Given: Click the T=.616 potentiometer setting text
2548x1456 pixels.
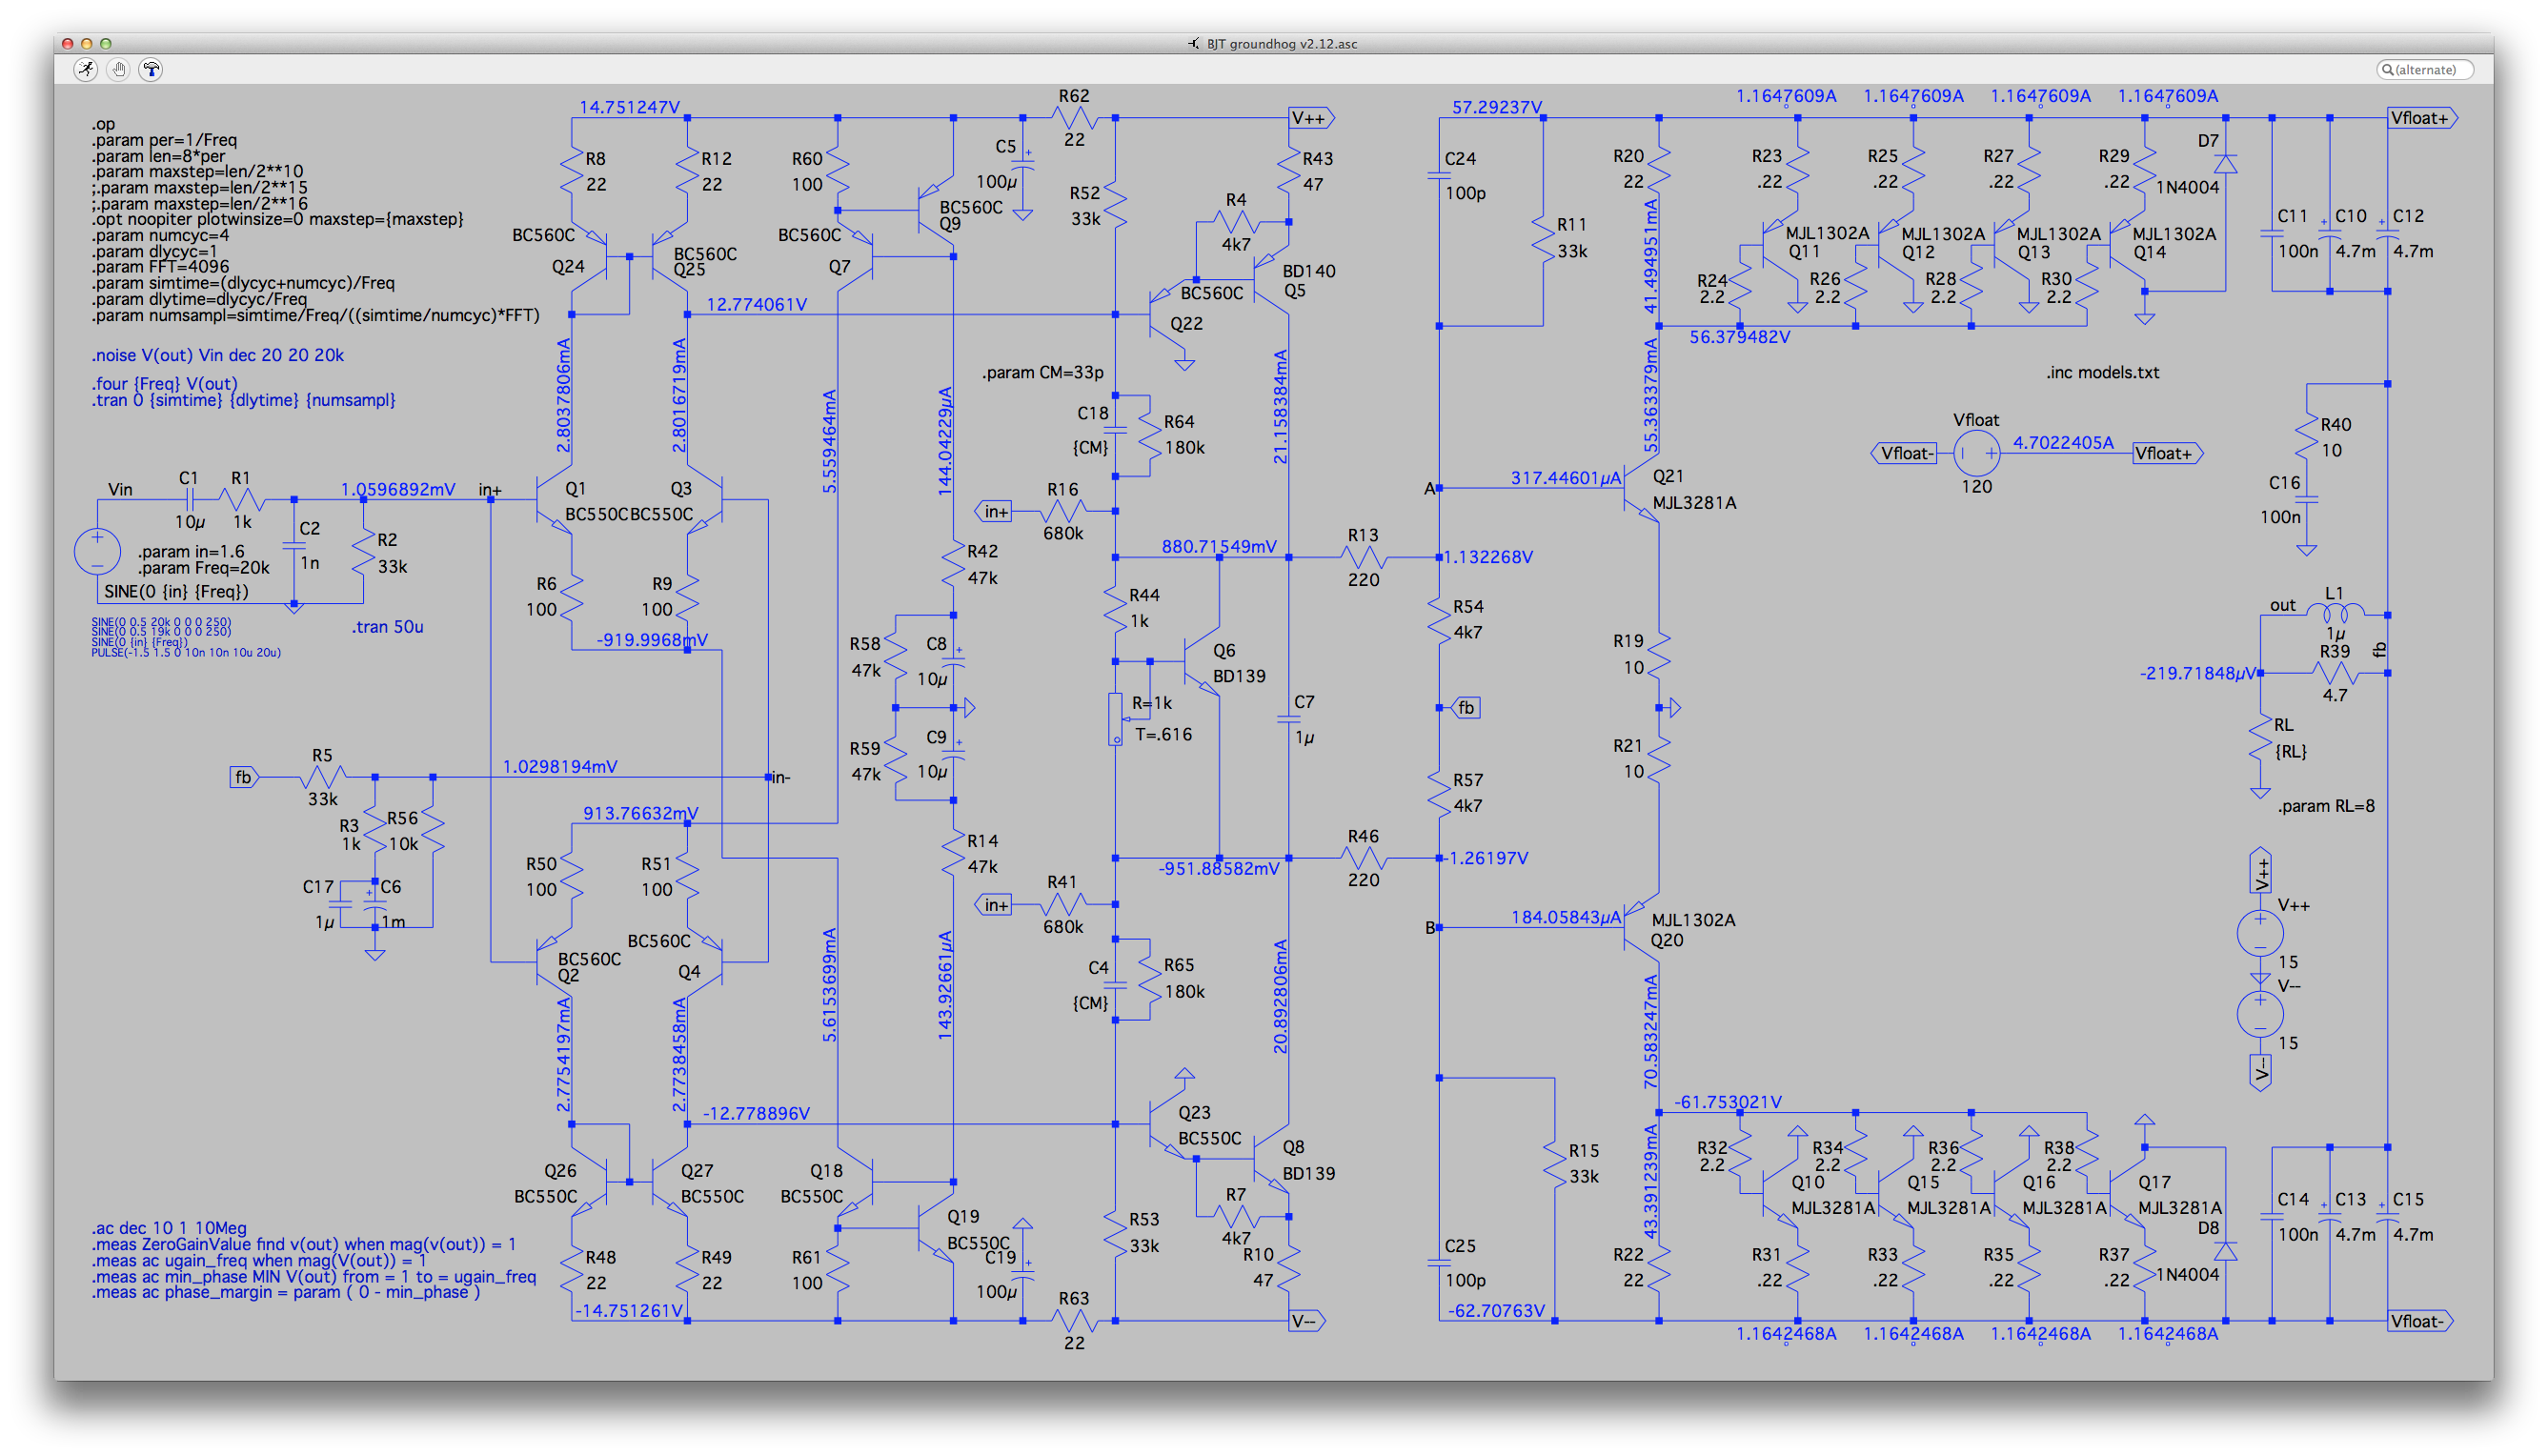Looking at the screenshot, I should [1163, 734].
